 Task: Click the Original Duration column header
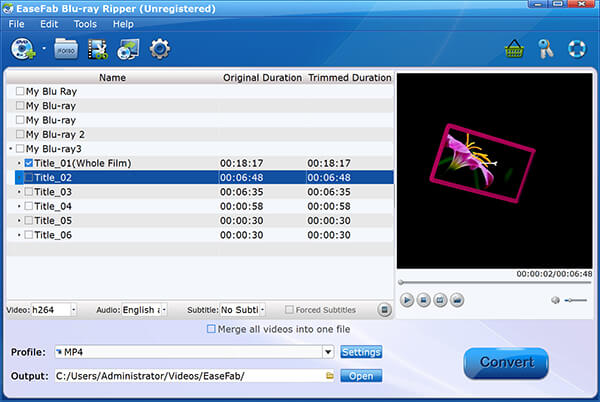pos(262,78)
